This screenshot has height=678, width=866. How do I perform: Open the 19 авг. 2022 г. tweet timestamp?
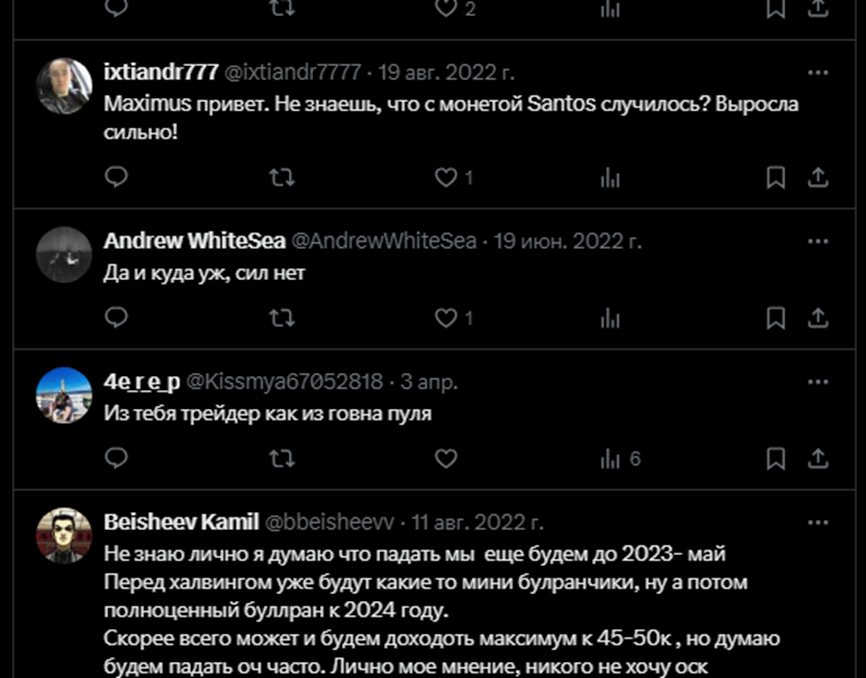pos(446,72)
